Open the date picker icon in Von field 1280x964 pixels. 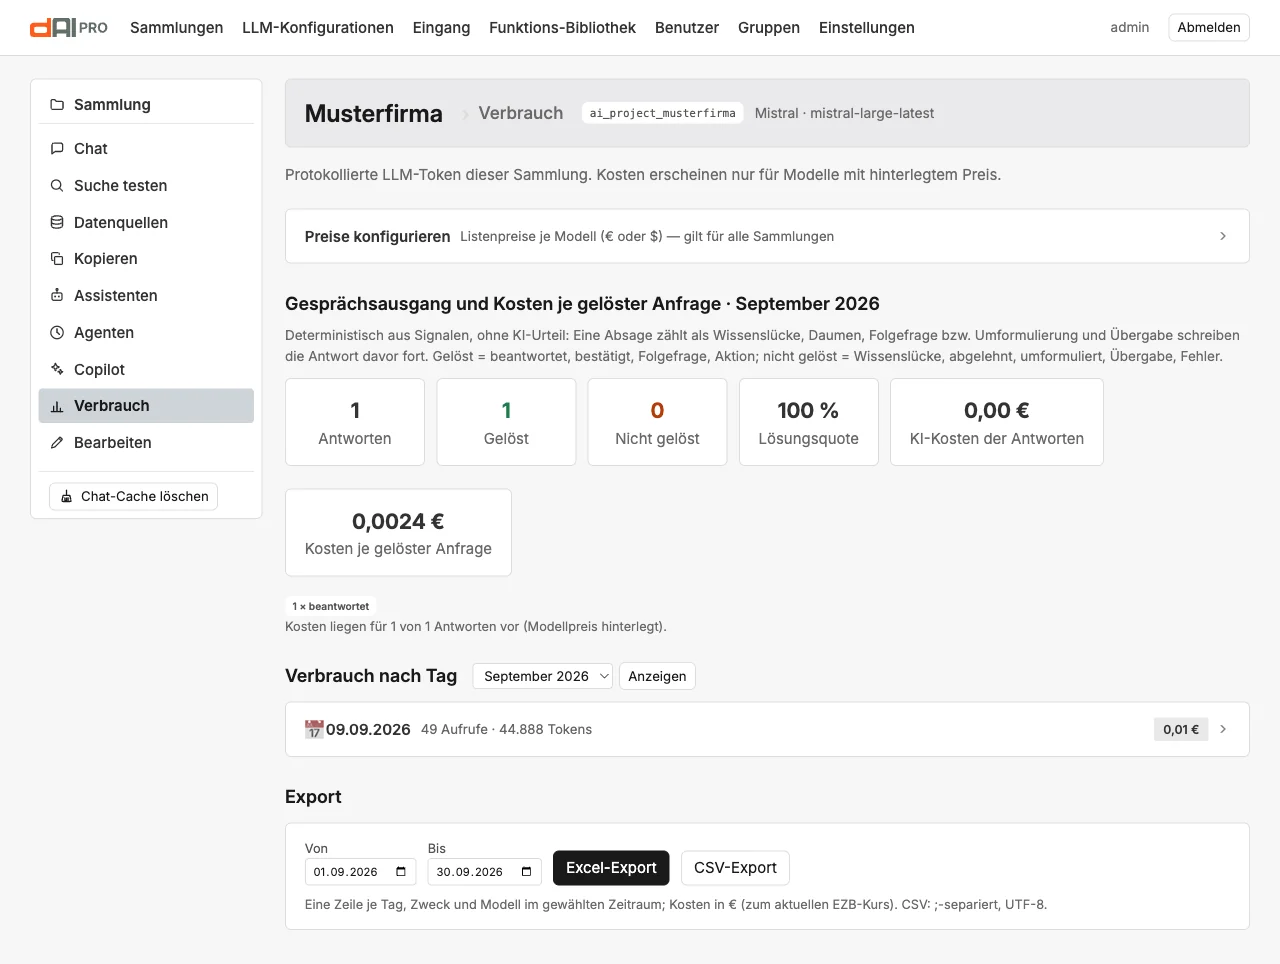click(401, 872)
